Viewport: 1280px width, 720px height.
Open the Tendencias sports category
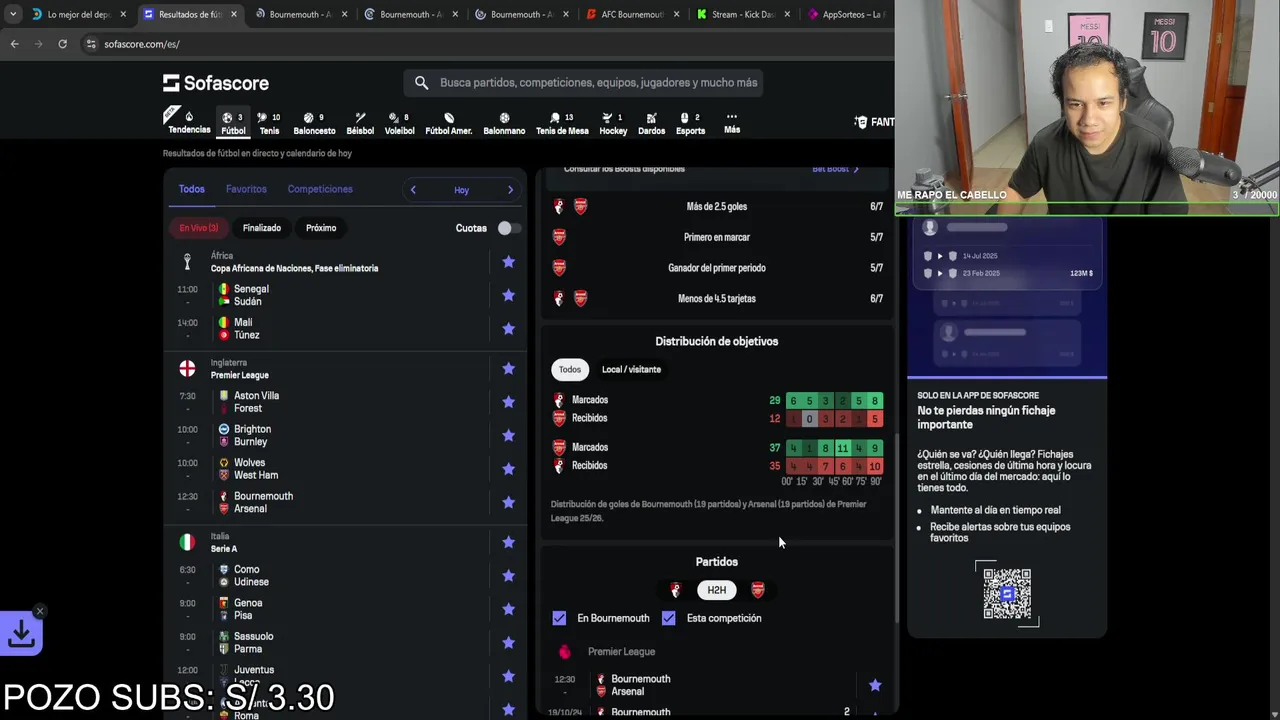[x=188, y=122]
